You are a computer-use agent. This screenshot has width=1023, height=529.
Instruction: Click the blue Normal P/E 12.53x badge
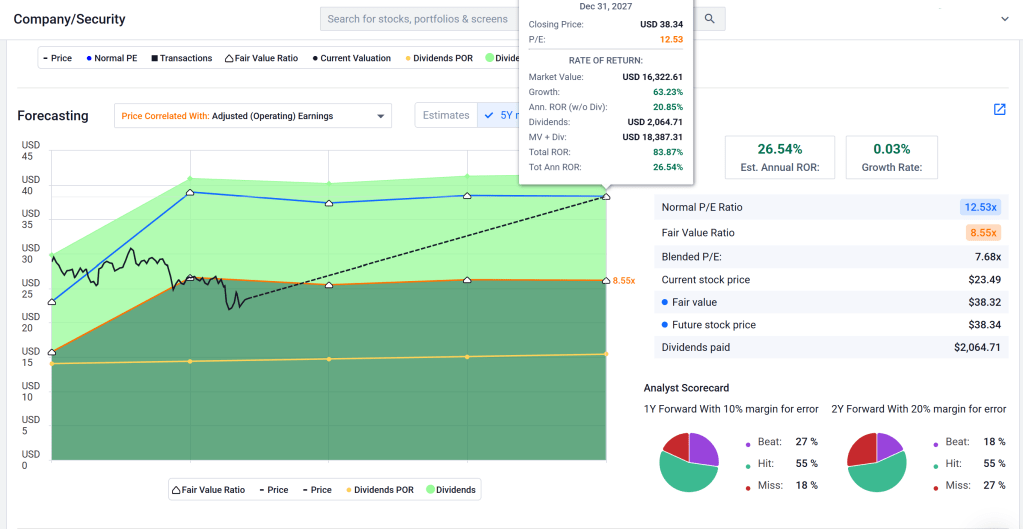[x=980, y=207]
